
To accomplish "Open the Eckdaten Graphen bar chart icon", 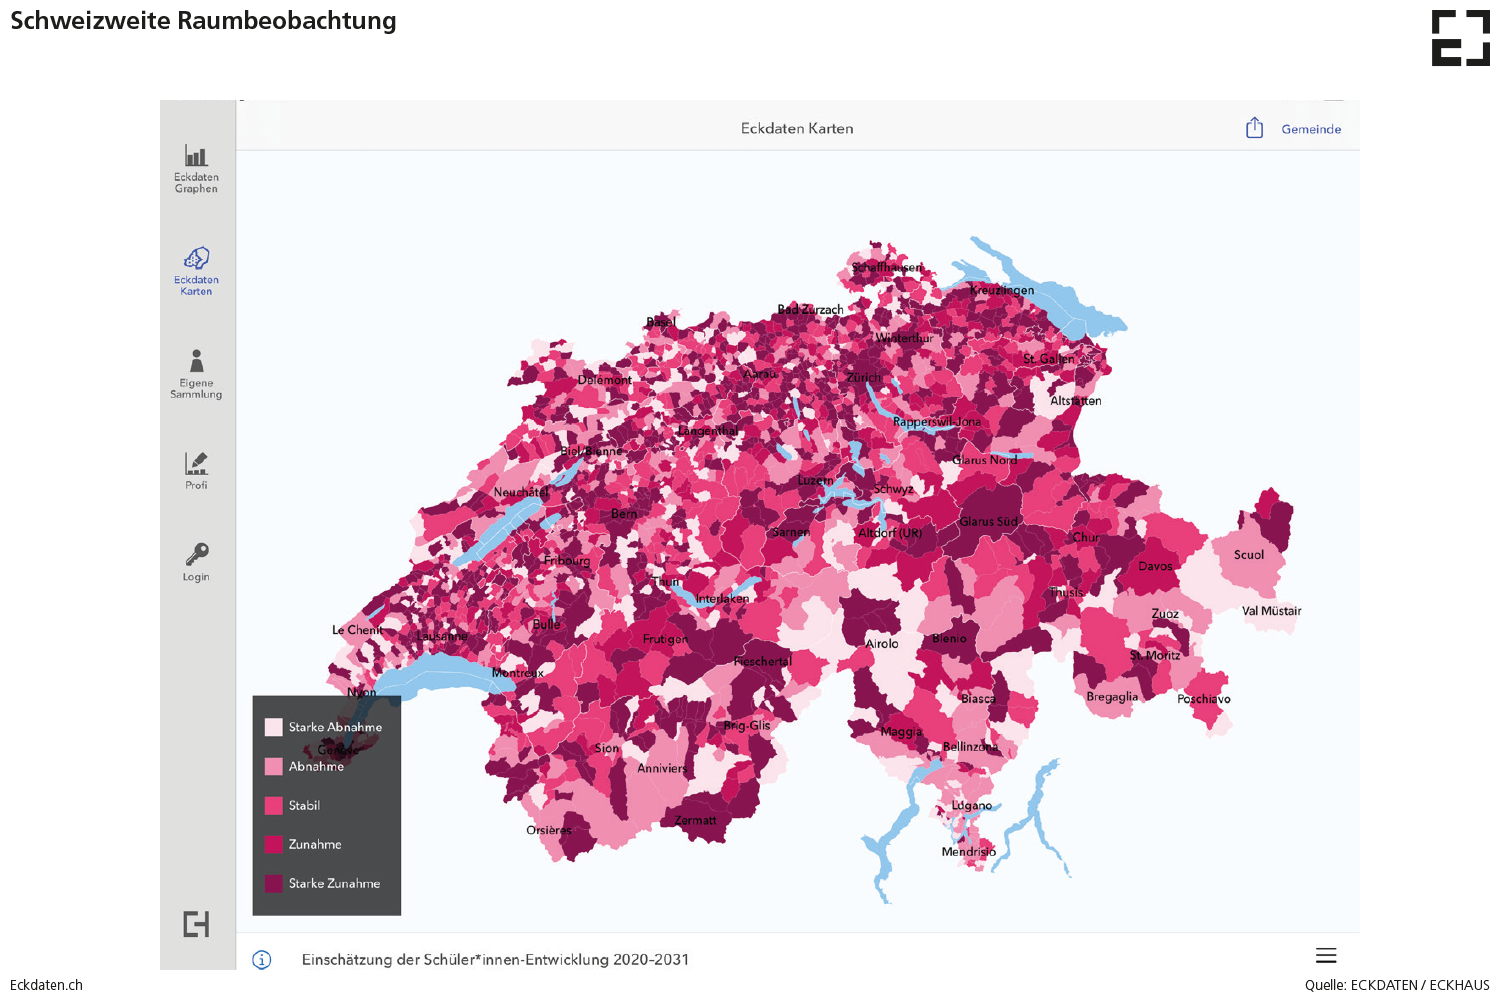I will click(196, 157).
